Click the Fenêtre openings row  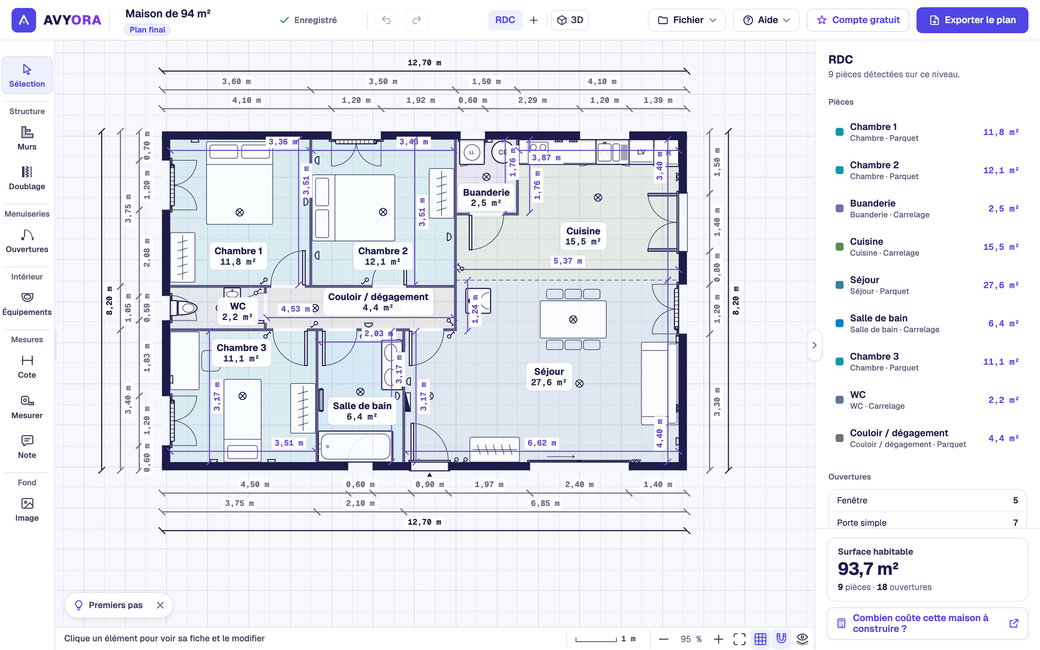[927, 501]
